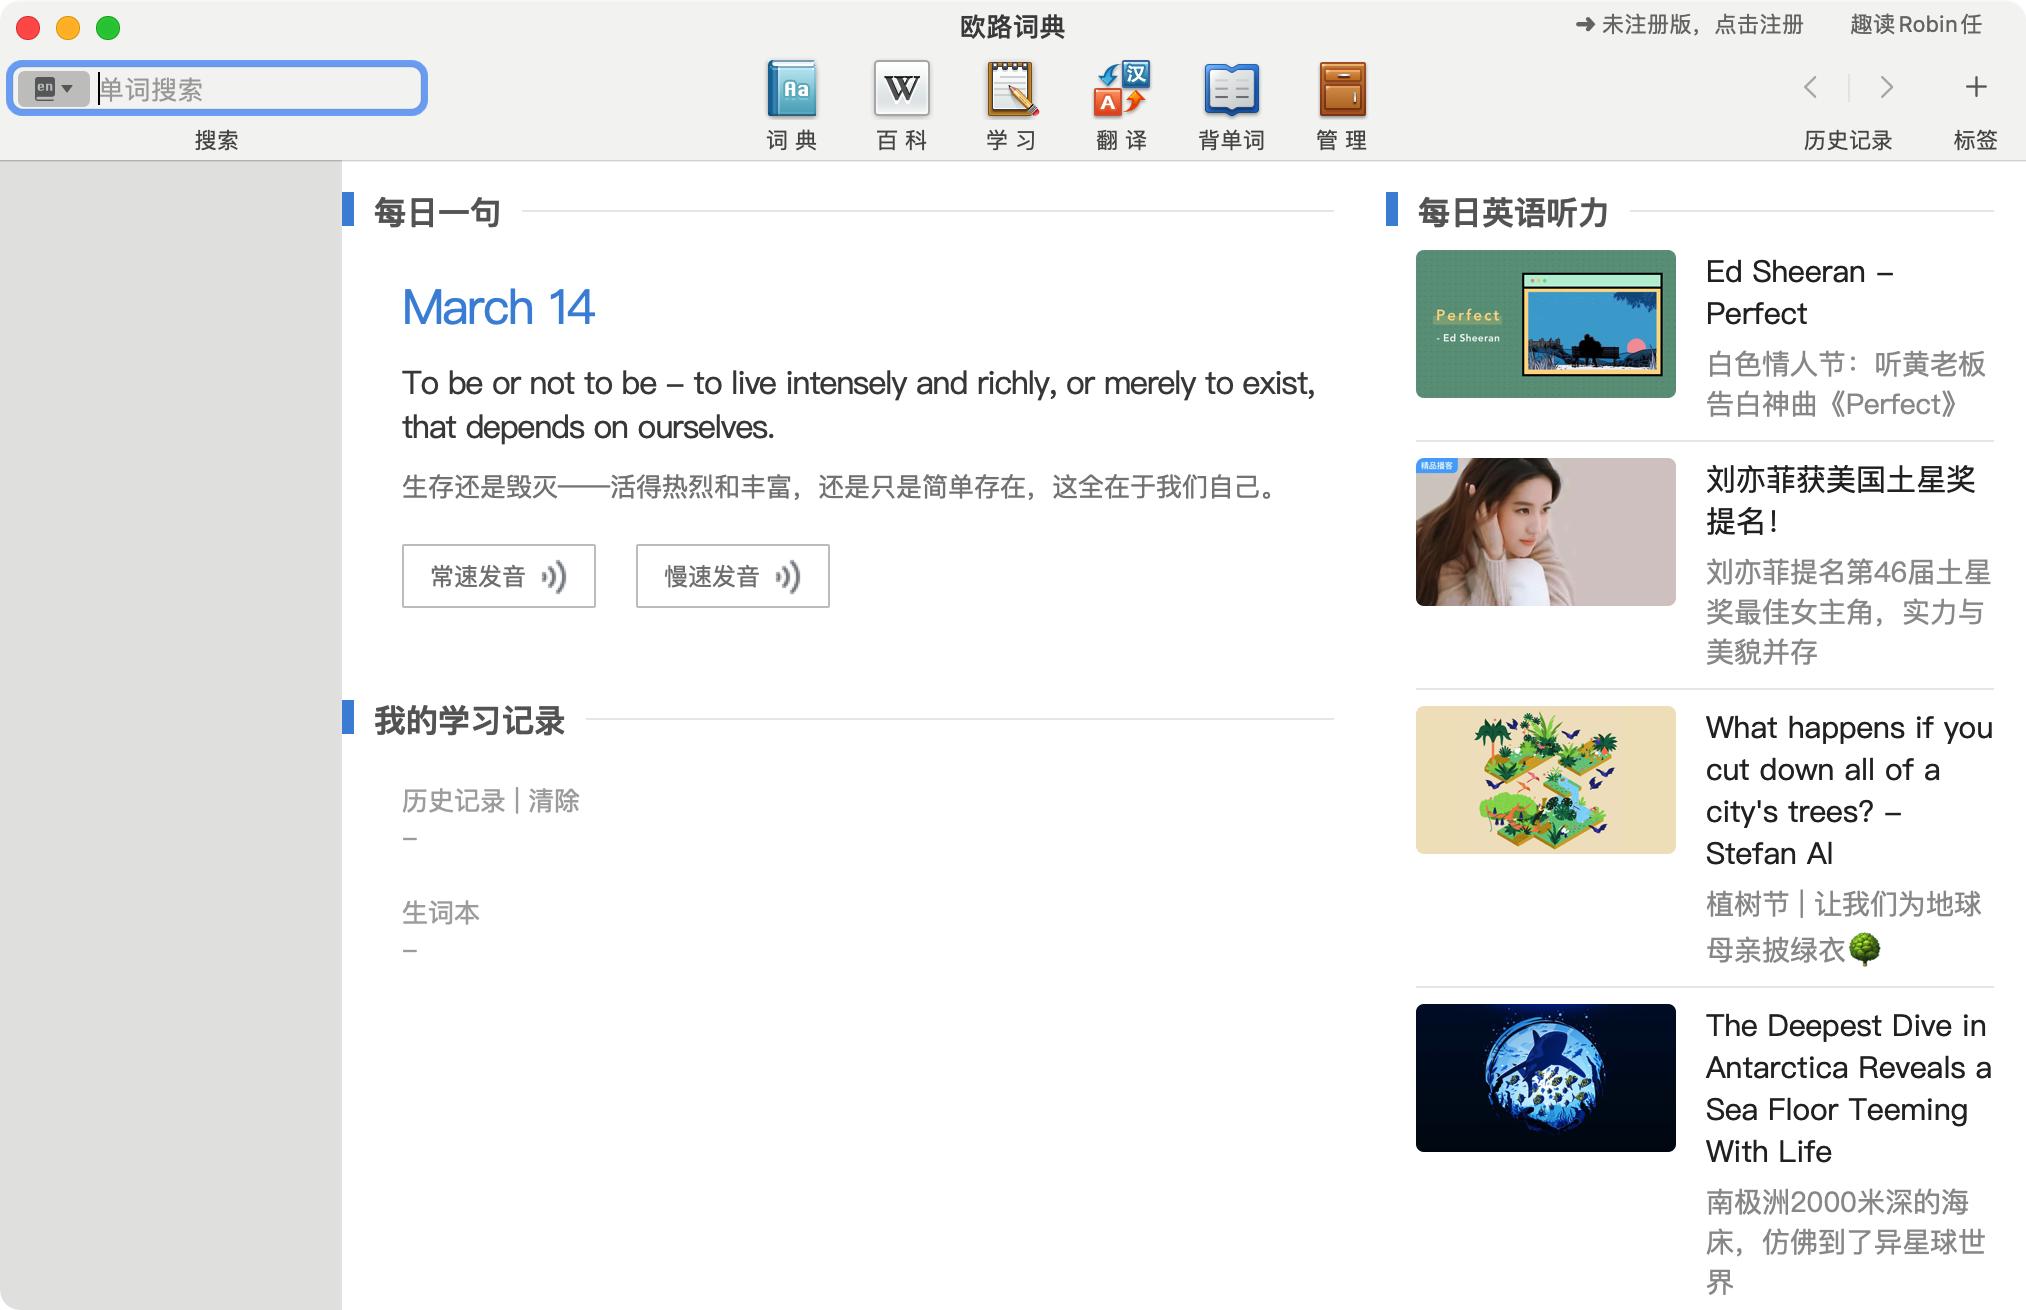Open the language selector dropdown in the search bar
This screenshot has height=1310, width=2026.
click(x=53, y=88)
